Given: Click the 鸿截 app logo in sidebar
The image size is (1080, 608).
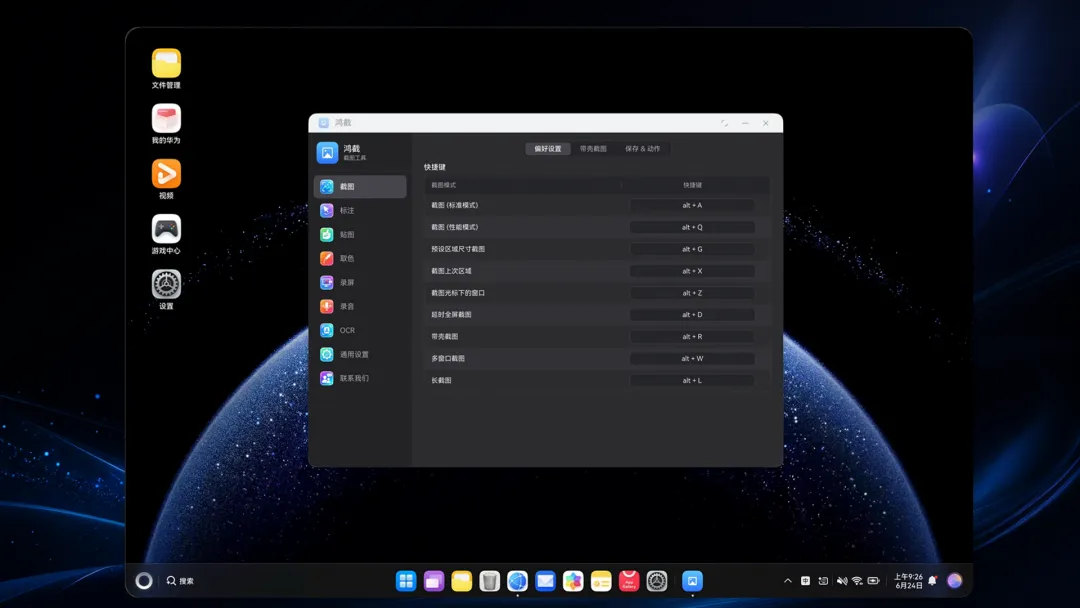Looking at the screenshot, I should (x=327, y=152).
